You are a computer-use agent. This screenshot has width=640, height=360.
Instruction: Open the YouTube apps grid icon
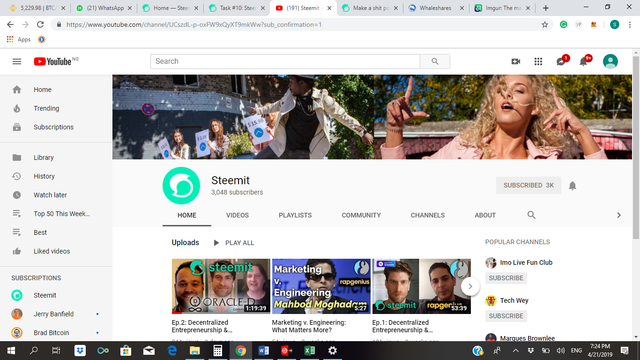(538, 62)
